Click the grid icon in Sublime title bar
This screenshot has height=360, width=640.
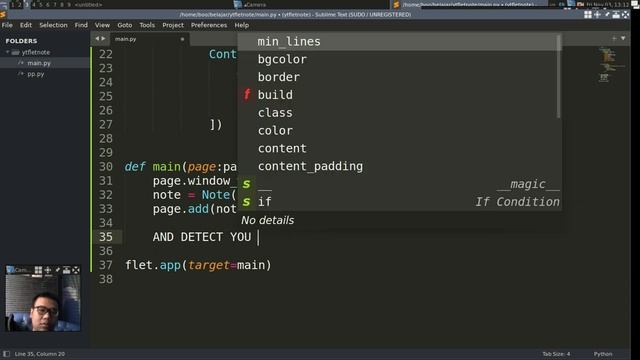point(588,15)
